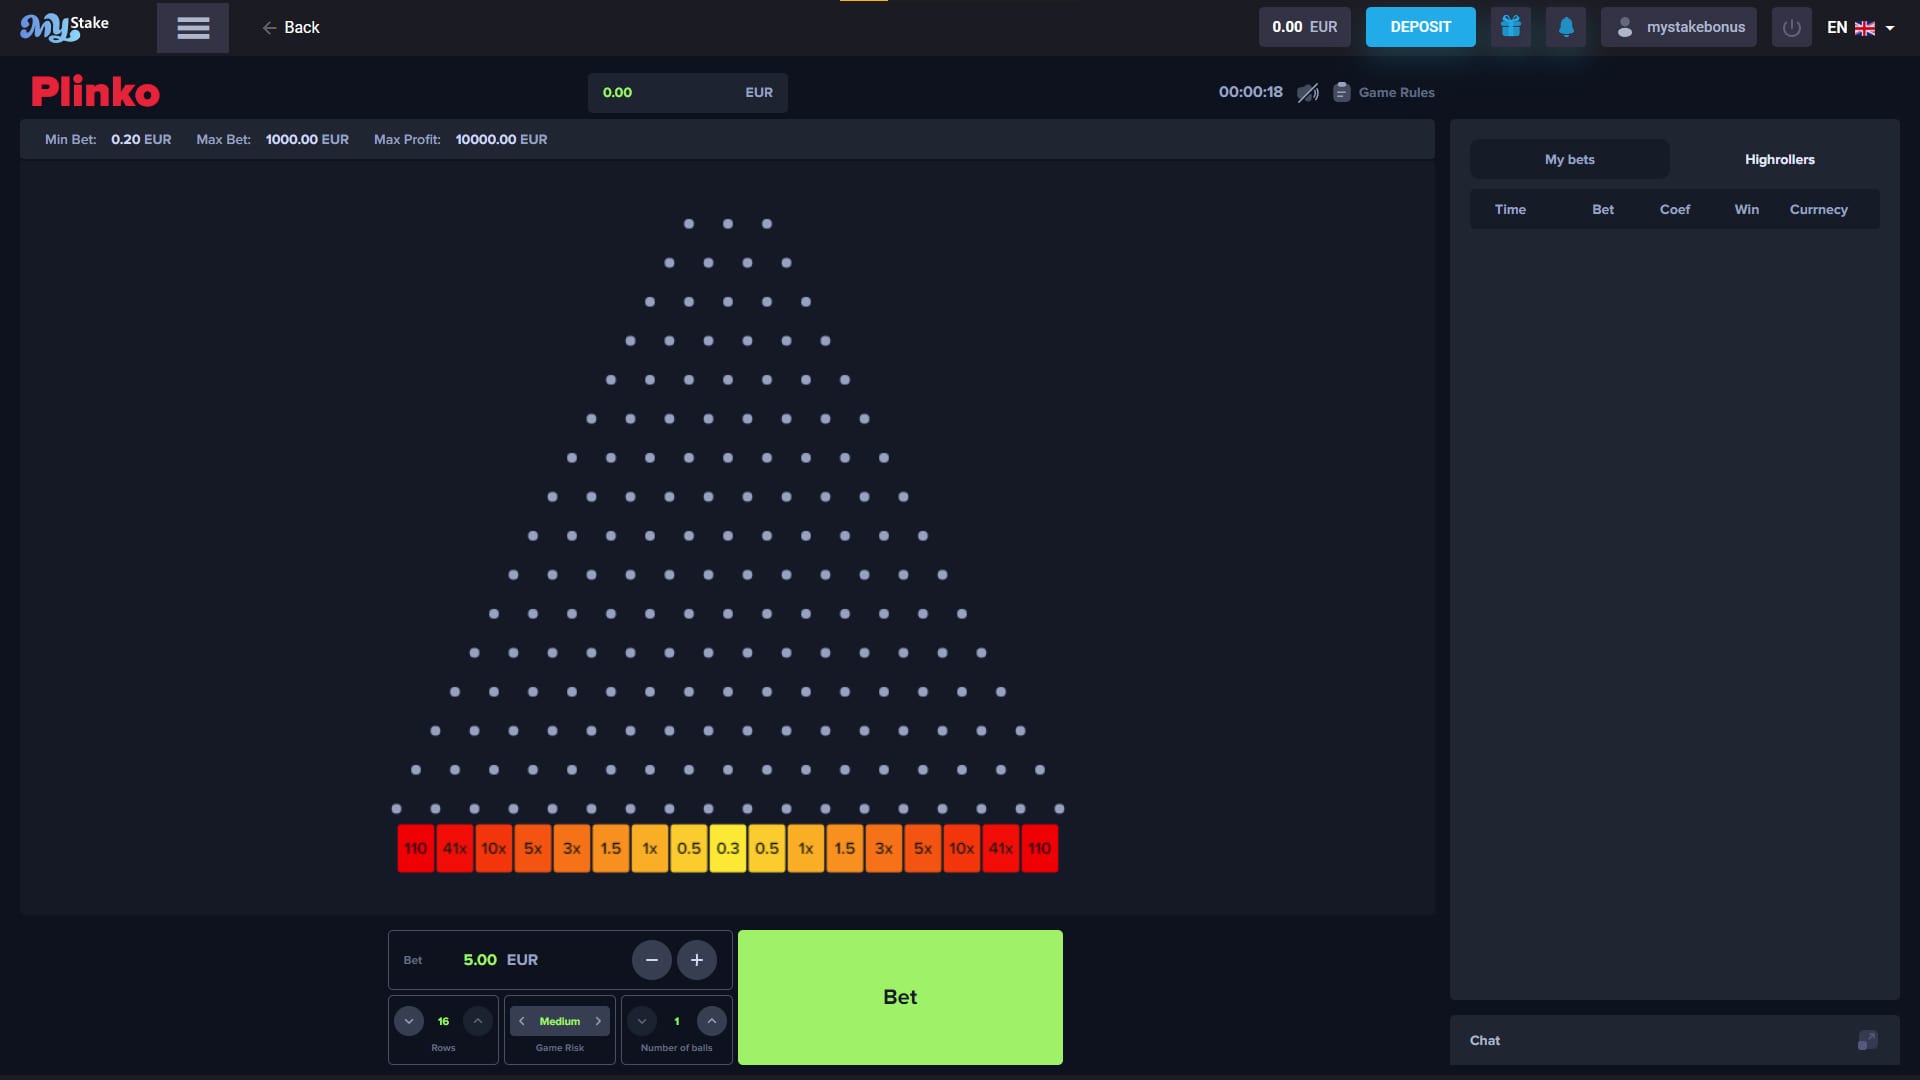
Task: Click the Max Bet 1000.00 EUR value
Action: point(307,139)
